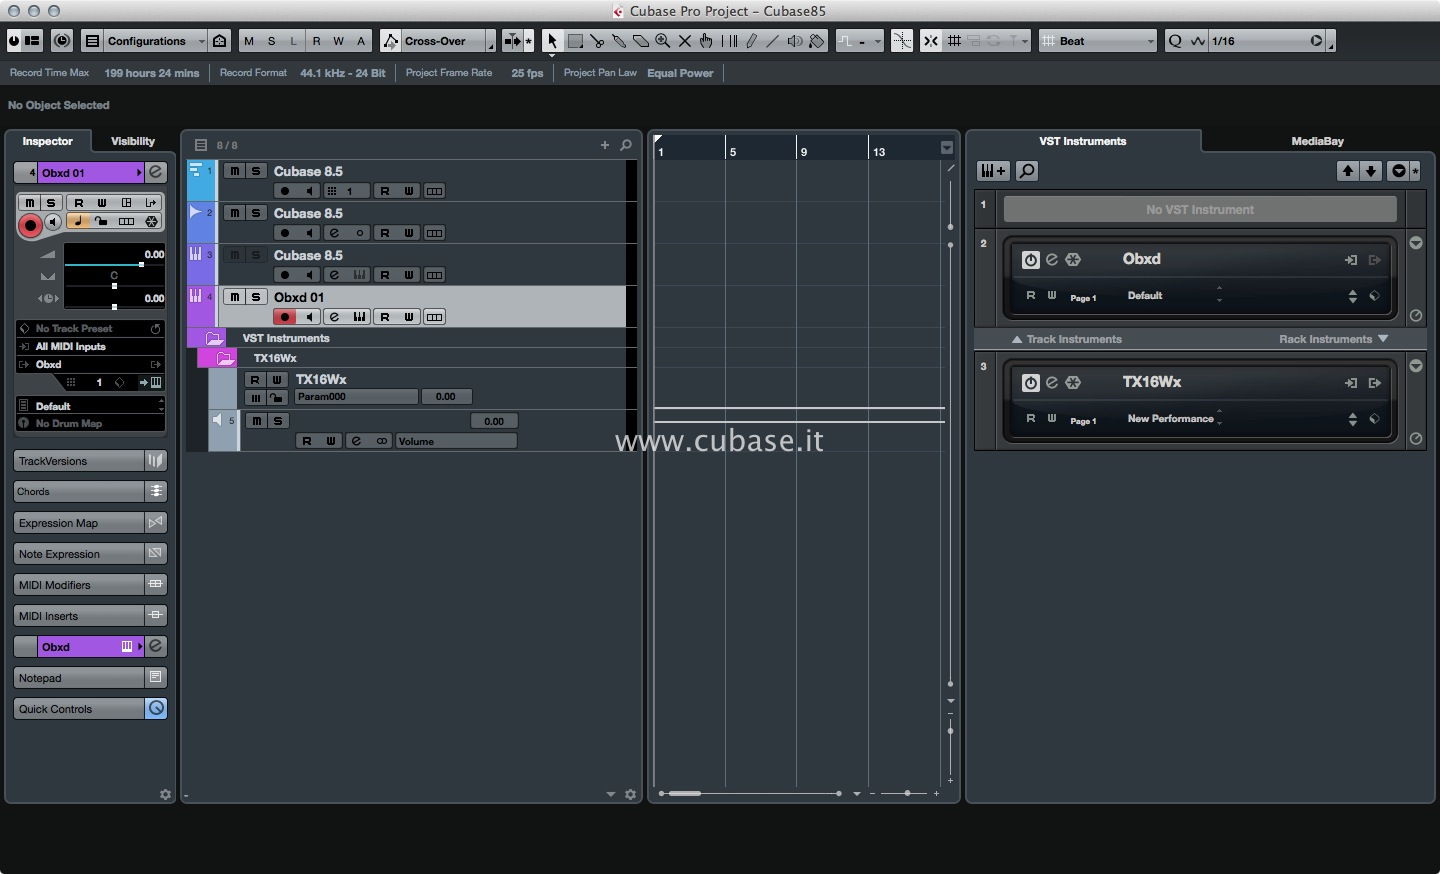Open TX16Wx New Performance preset selector
The image size is (1440, 874).
click(x=1173, y=419)
